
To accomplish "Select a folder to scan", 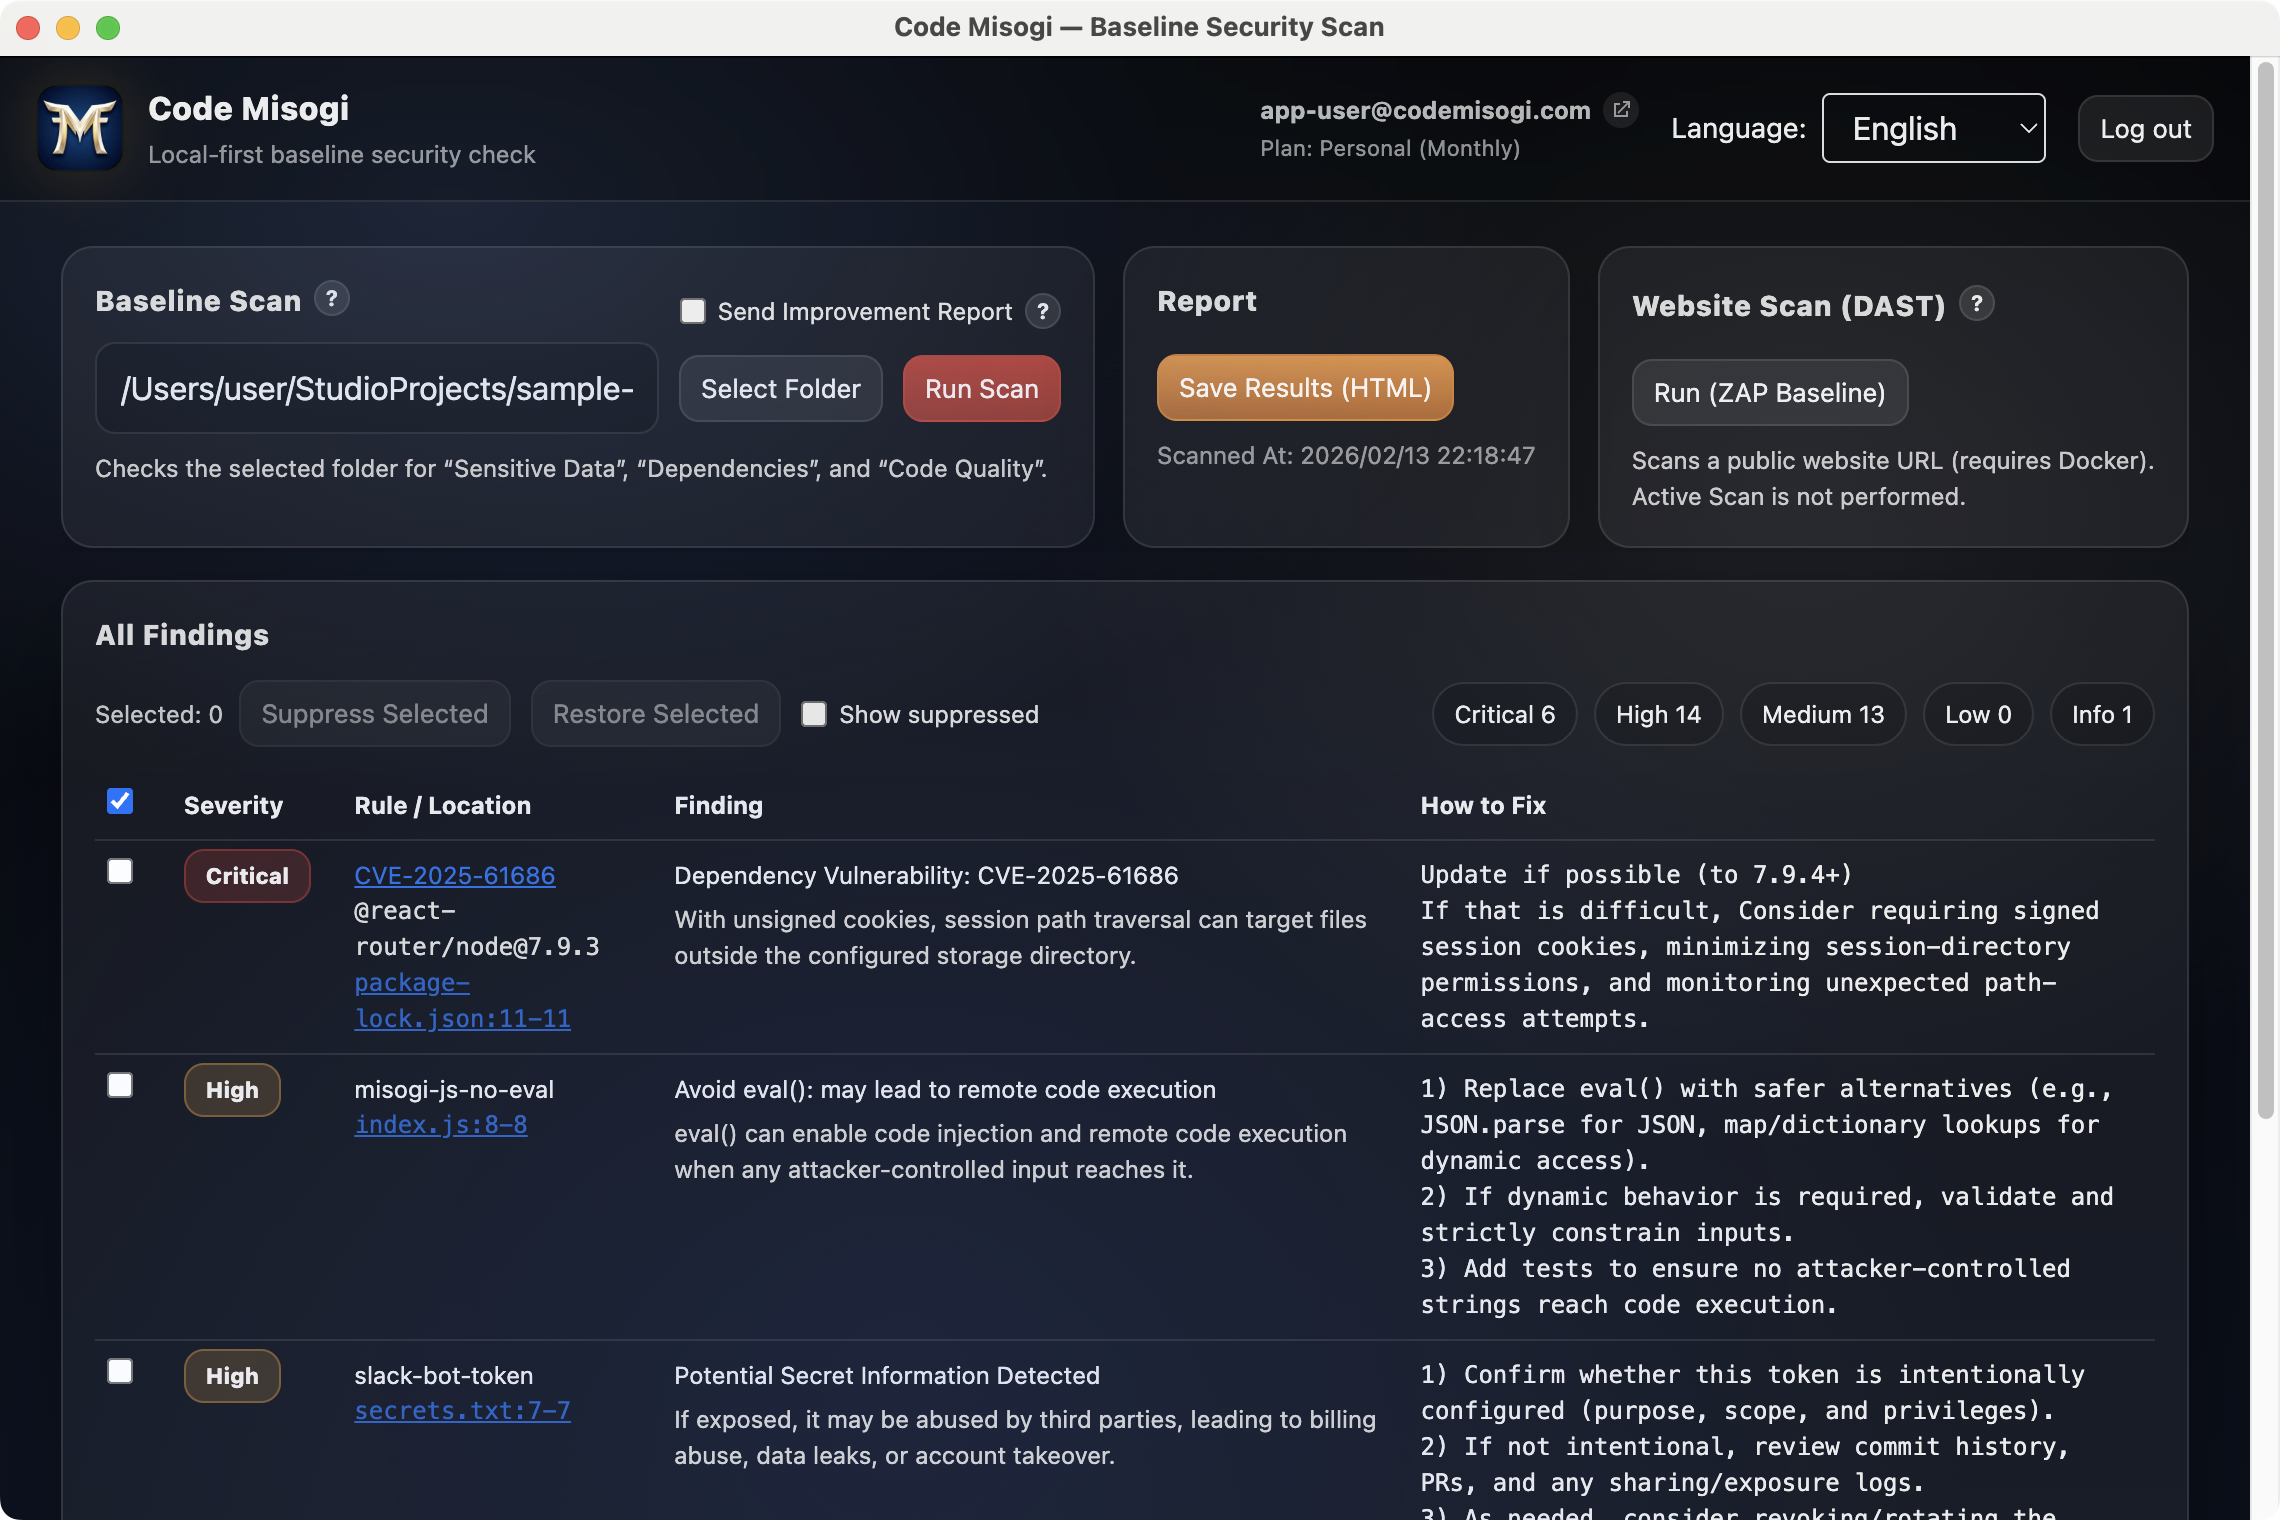I will (780, 389).
